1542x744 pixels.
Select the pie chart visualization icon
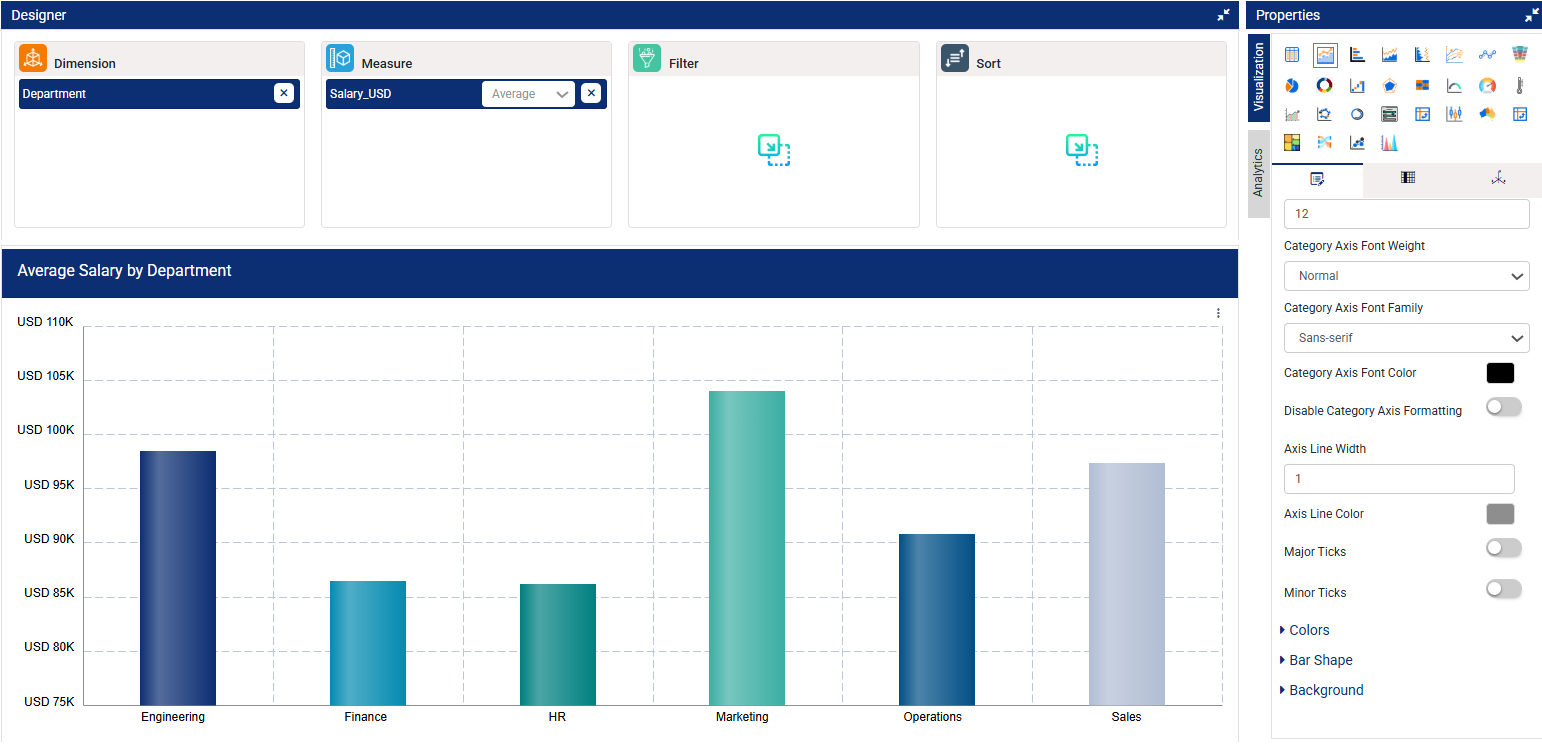(x=1292, y=86)
